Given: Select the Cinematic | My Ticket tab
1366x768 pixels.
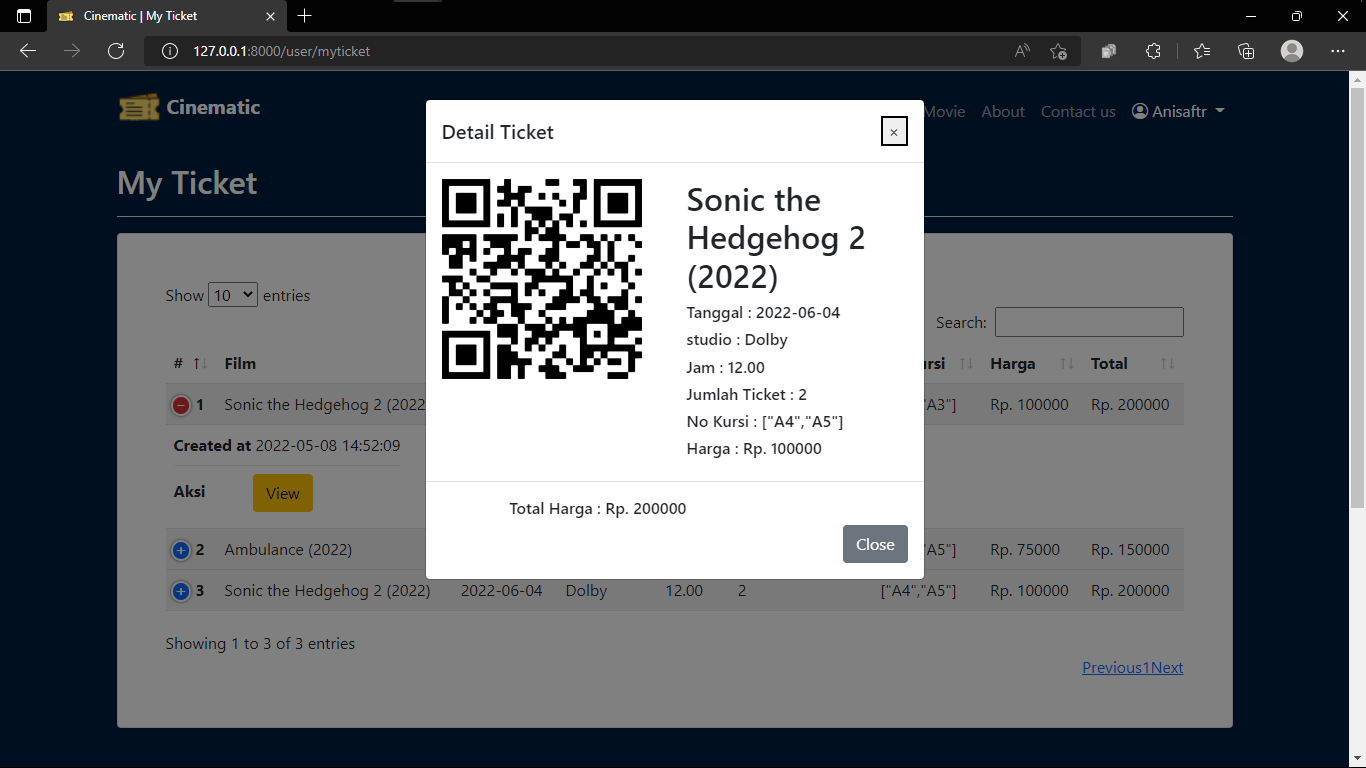Looking at the screenshot, I should click(x=166, y=16).
